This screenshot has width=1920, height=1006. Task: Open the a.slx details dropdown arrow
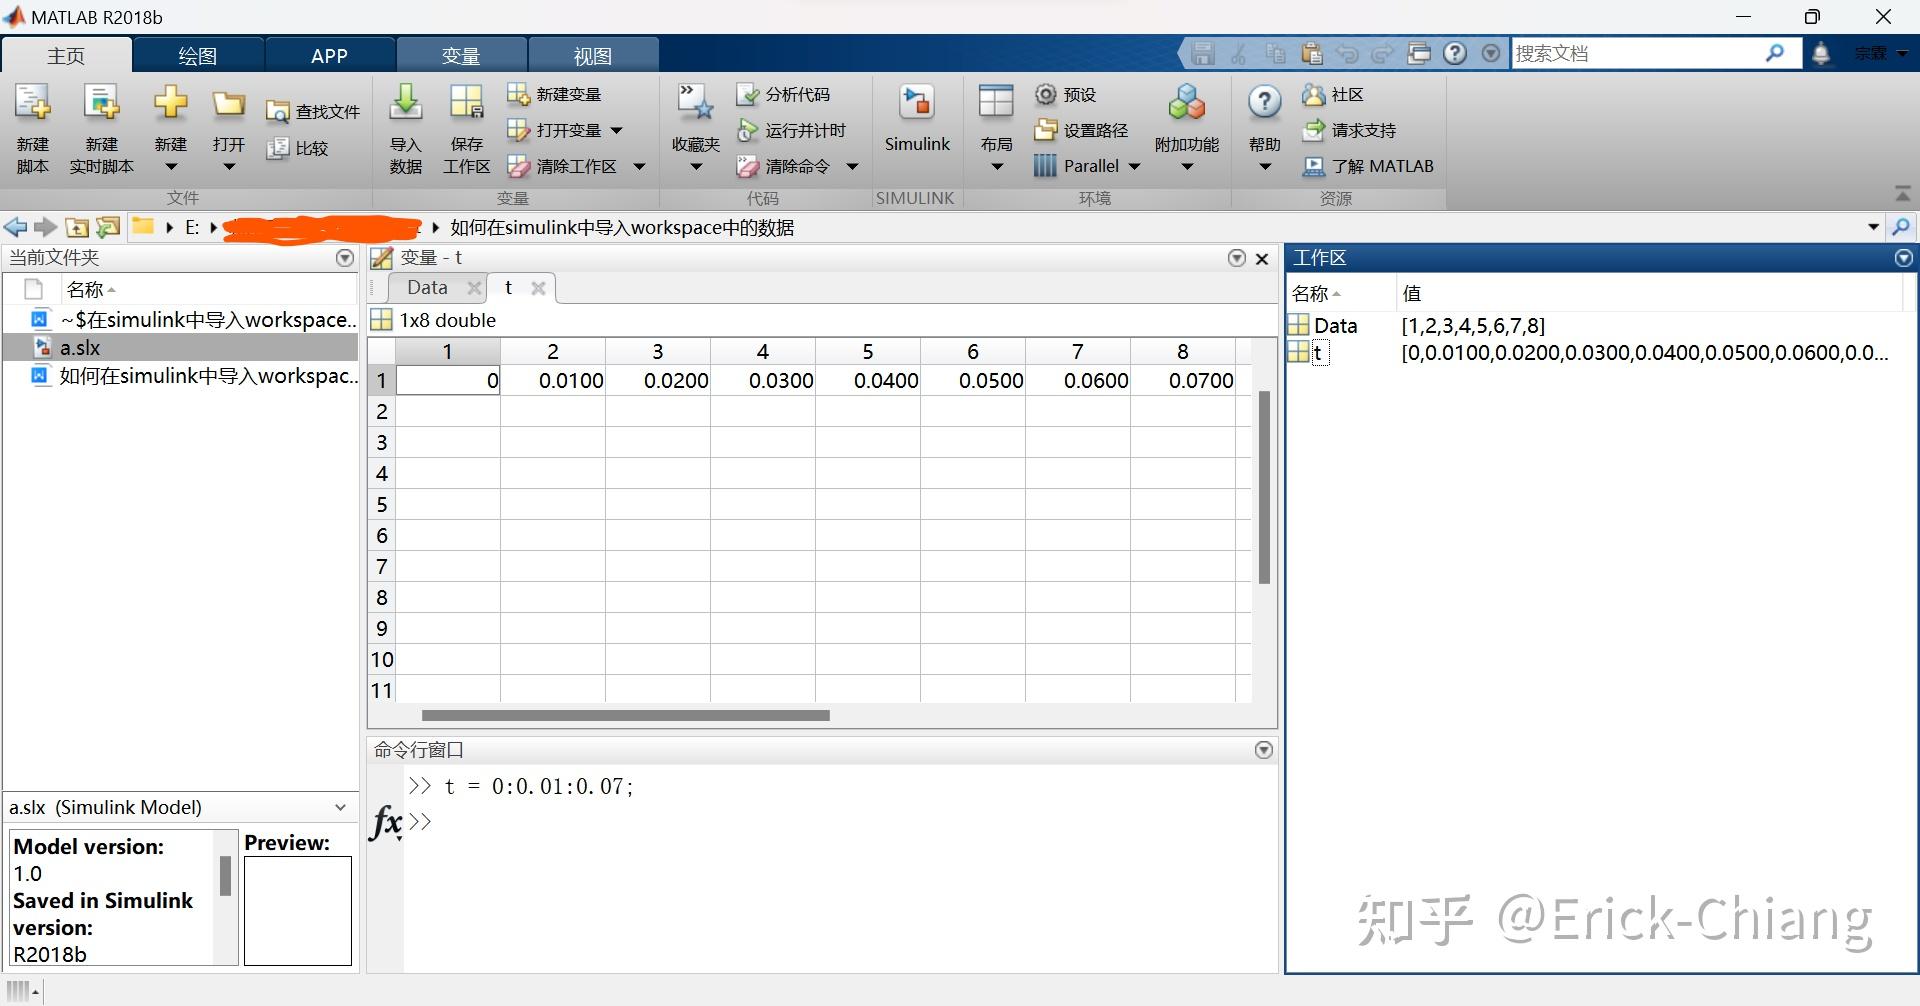click(x=340, y=807)
